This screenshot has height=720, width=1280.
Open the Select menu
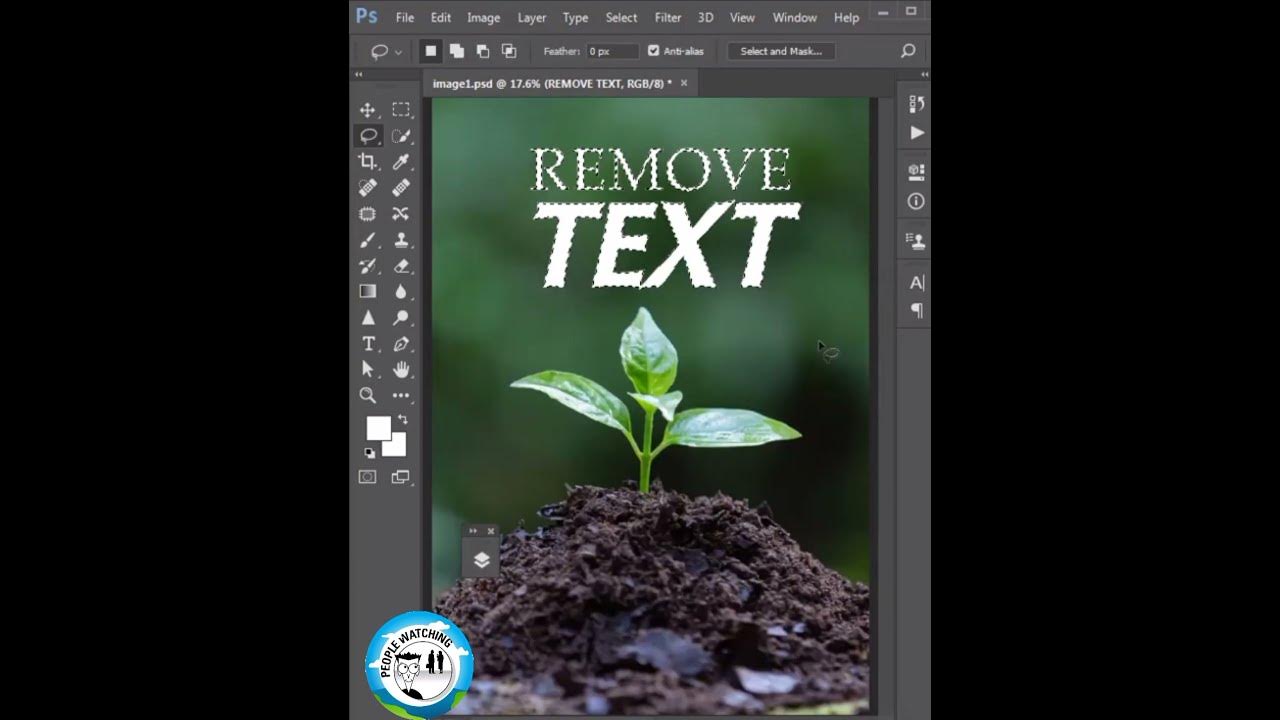(621, 18)
